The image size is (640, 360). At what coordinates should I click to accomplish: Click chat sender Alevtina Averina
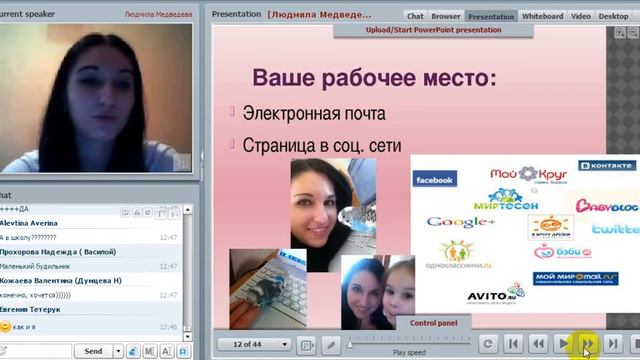click(29, 223)
